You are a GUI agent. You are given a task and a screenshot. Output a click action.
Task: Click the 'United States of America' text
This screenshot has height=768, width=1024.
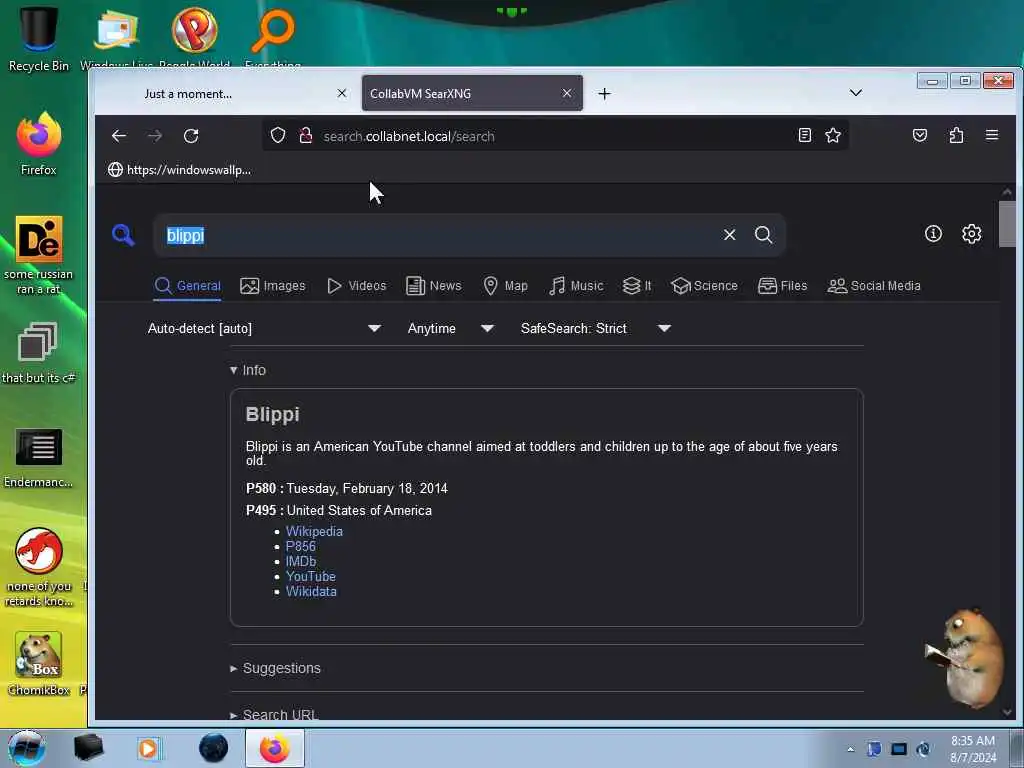click(359, 511)
